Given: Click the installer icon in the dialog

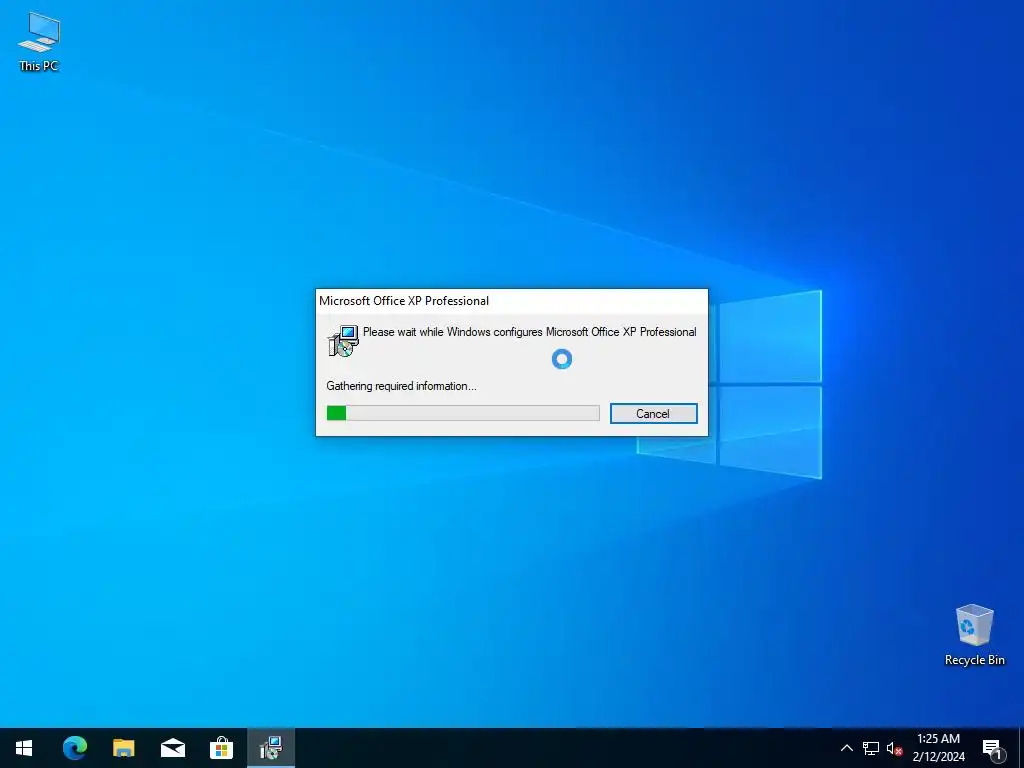Looking at the screenshot, I should tap(343, 340).
